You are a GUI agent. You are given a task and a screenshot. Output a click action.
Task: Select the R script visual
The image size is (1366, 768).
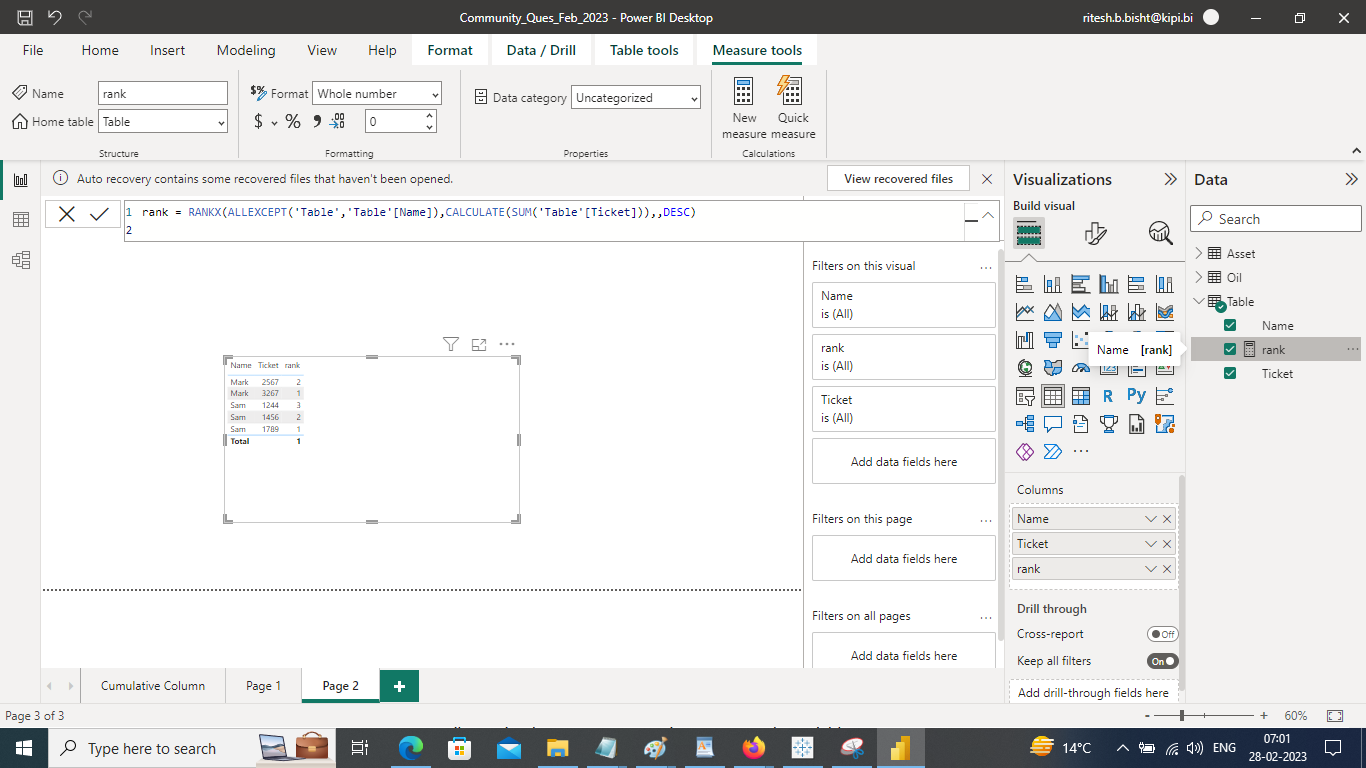pyautogui.click(x=1109, y=396)
